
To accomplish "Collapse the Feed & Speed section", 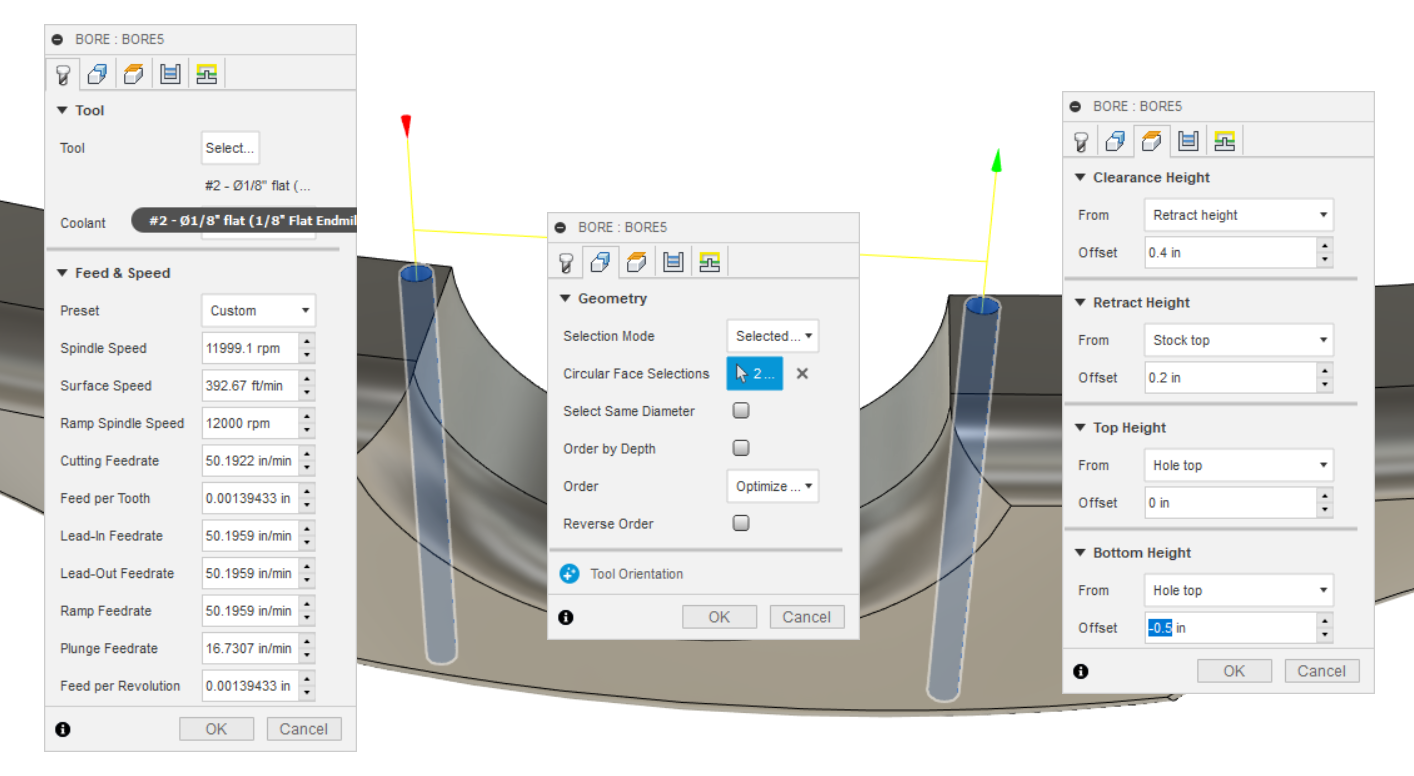I will [113, 273].
